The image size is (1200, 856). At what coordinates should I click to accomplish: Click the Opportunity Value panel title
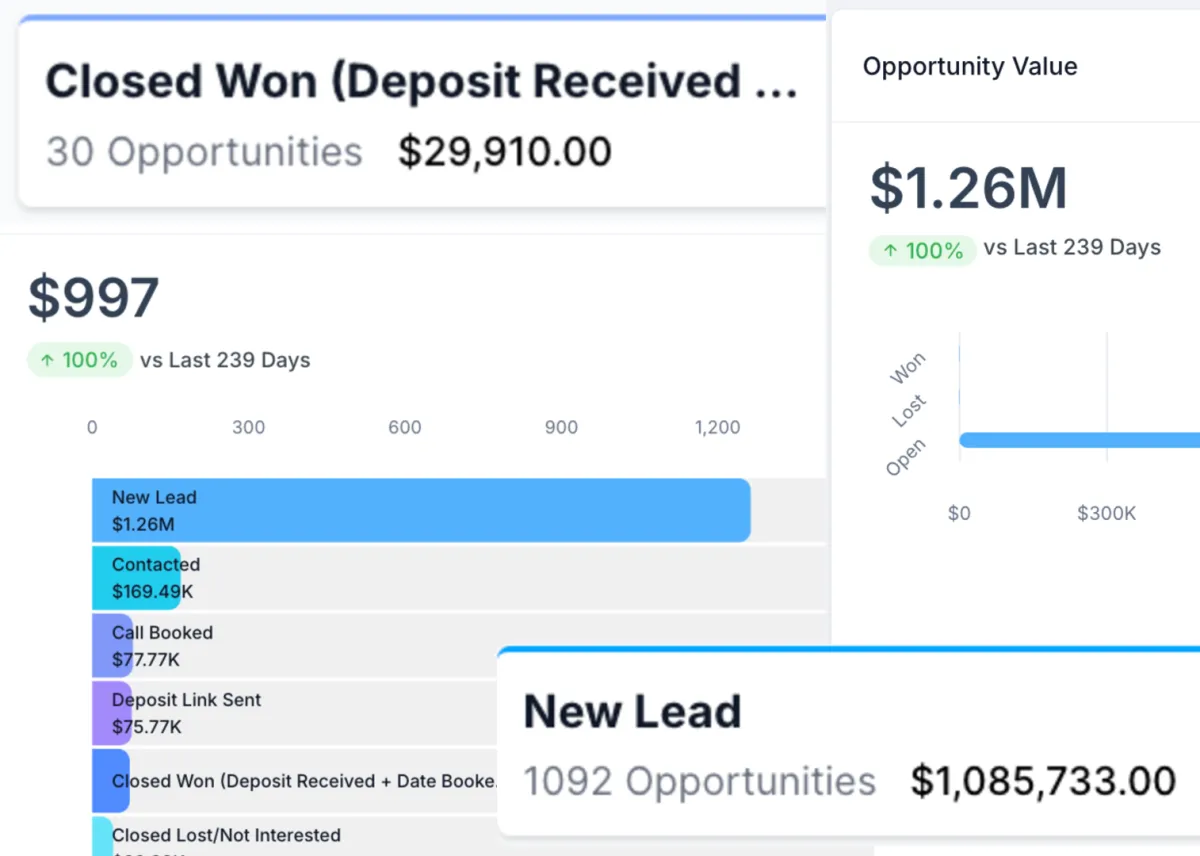970,67
